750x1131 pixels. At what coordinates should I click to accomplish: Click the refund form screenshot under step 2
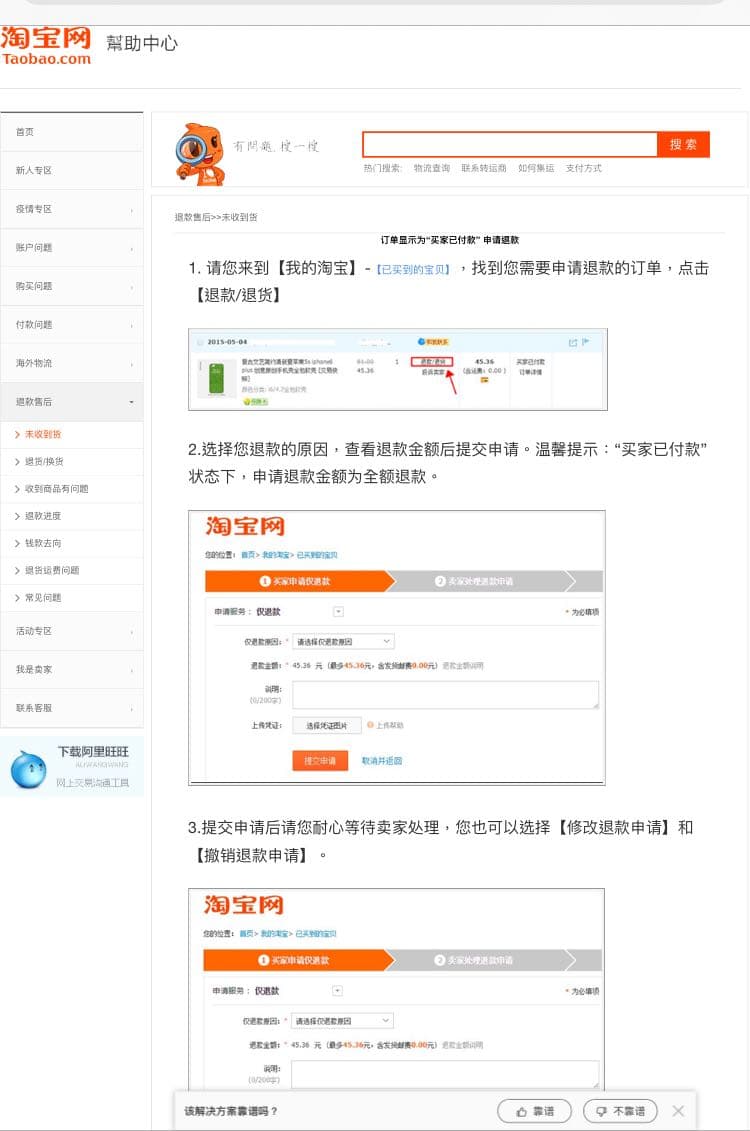tap(397, 648)
